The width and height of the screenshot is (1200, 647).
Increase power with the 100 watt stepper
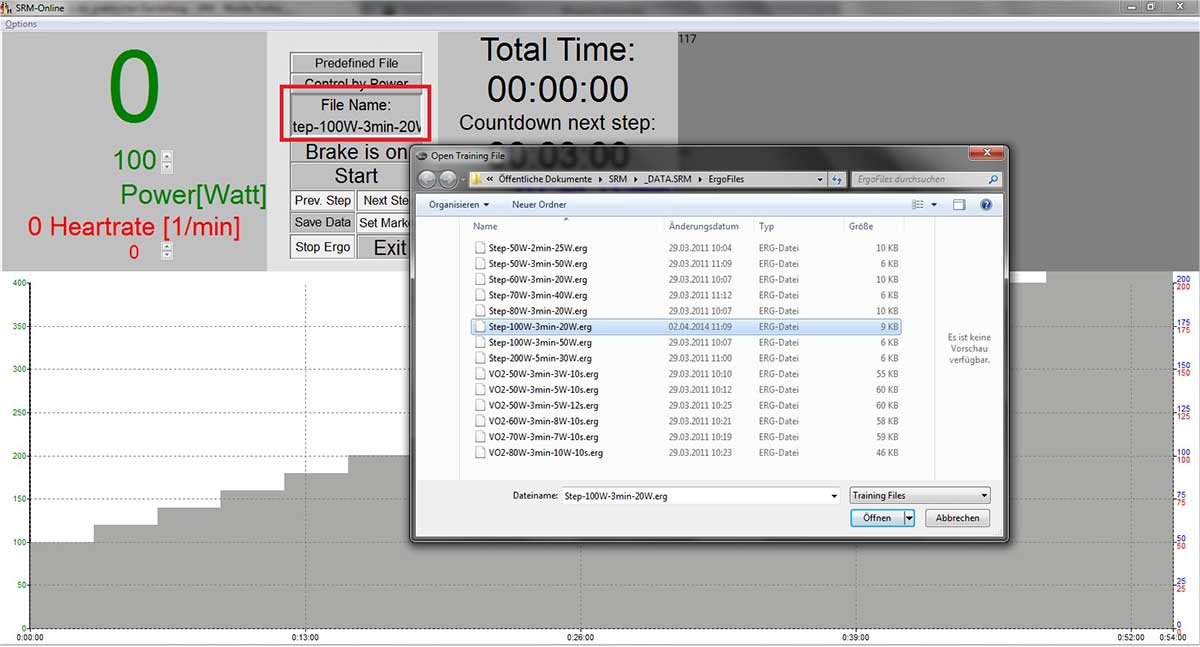click(x=167, y=155)
